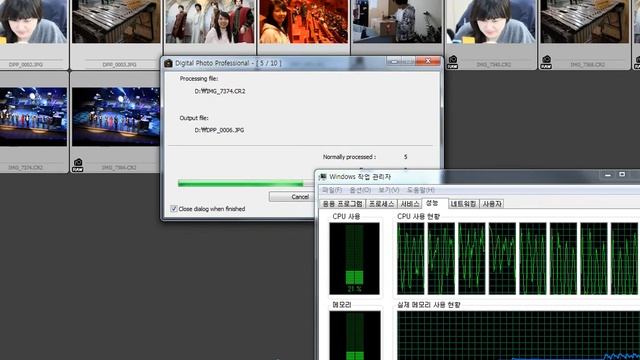Click the green conversion progress bar
640x360 pixels.
point(245,184)
